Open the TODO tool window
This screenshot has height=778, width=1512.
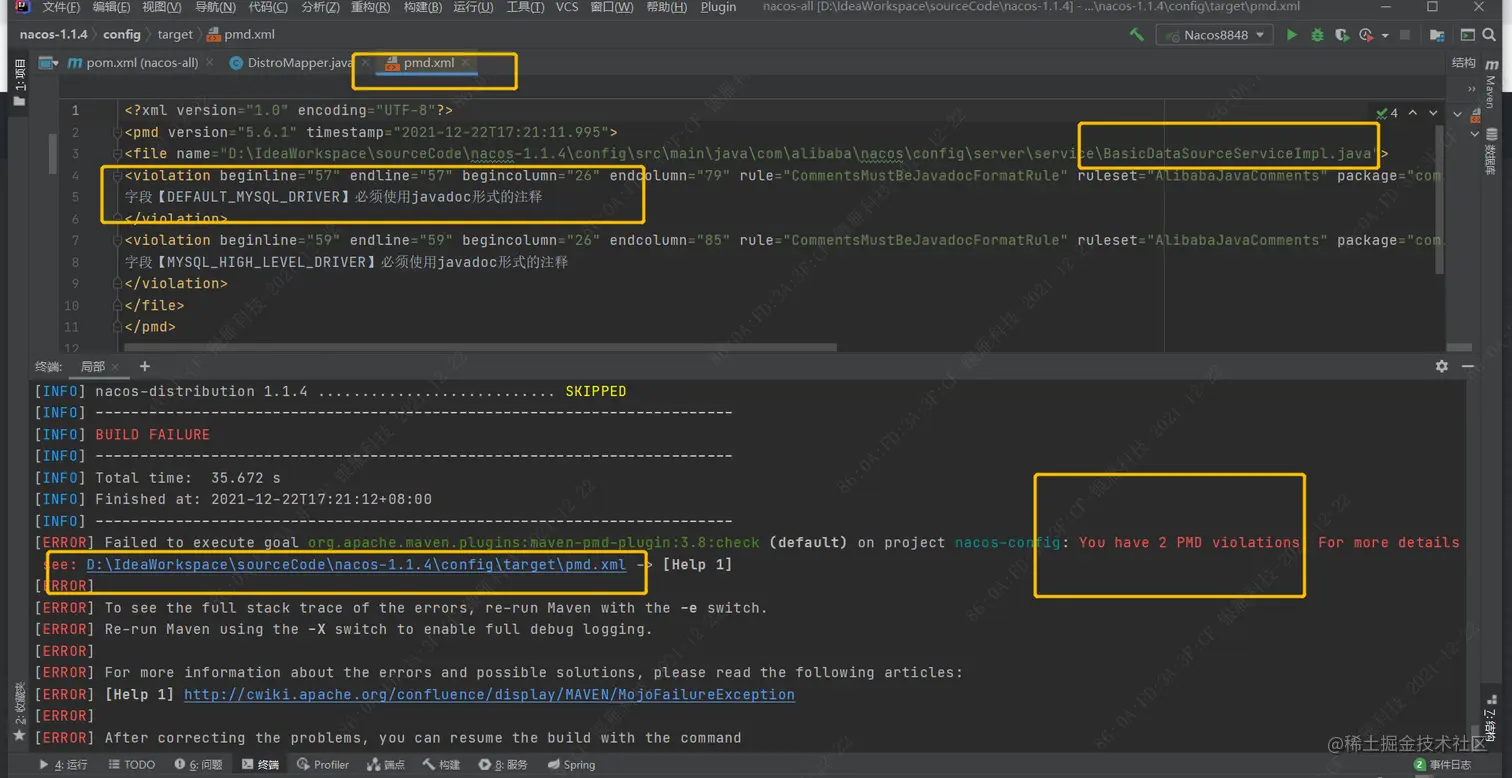click(x=131, y=765)
